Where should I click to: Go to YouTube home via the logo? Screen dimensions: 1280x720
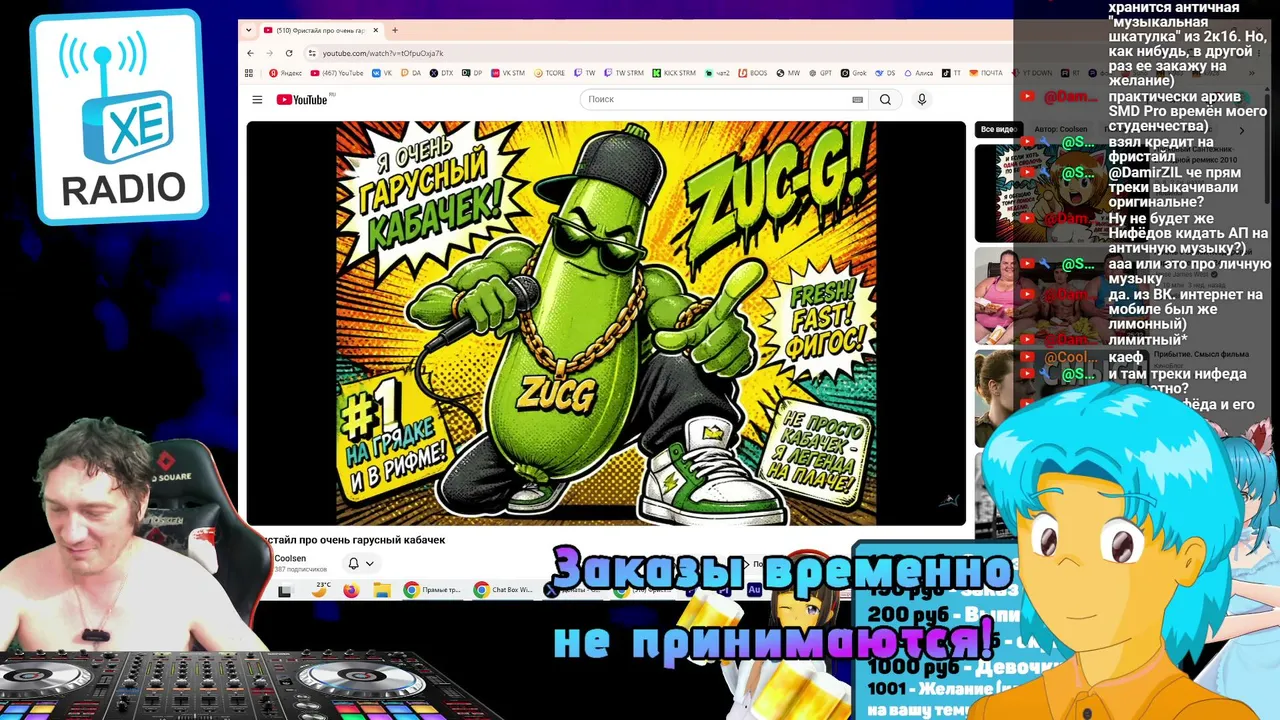[x=302, y=100]
